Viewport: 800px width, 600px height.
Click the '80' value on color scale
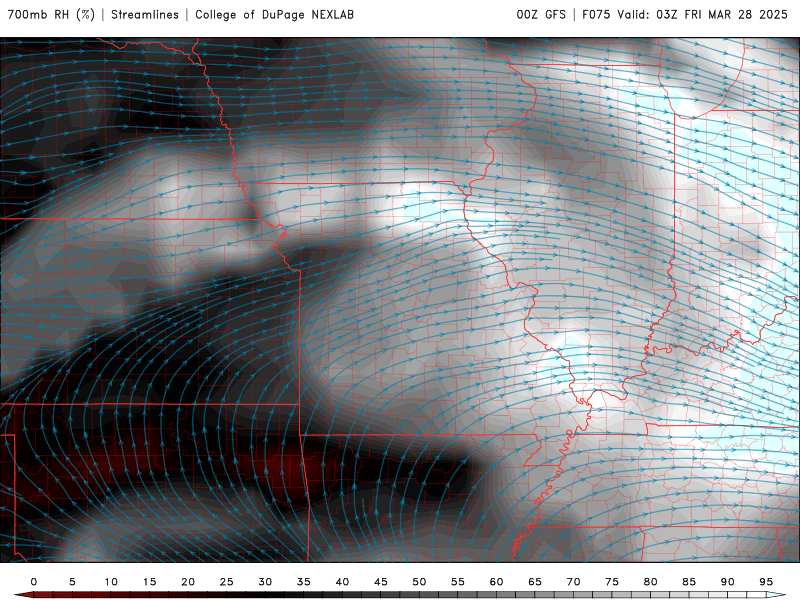(x=650, y=582)
